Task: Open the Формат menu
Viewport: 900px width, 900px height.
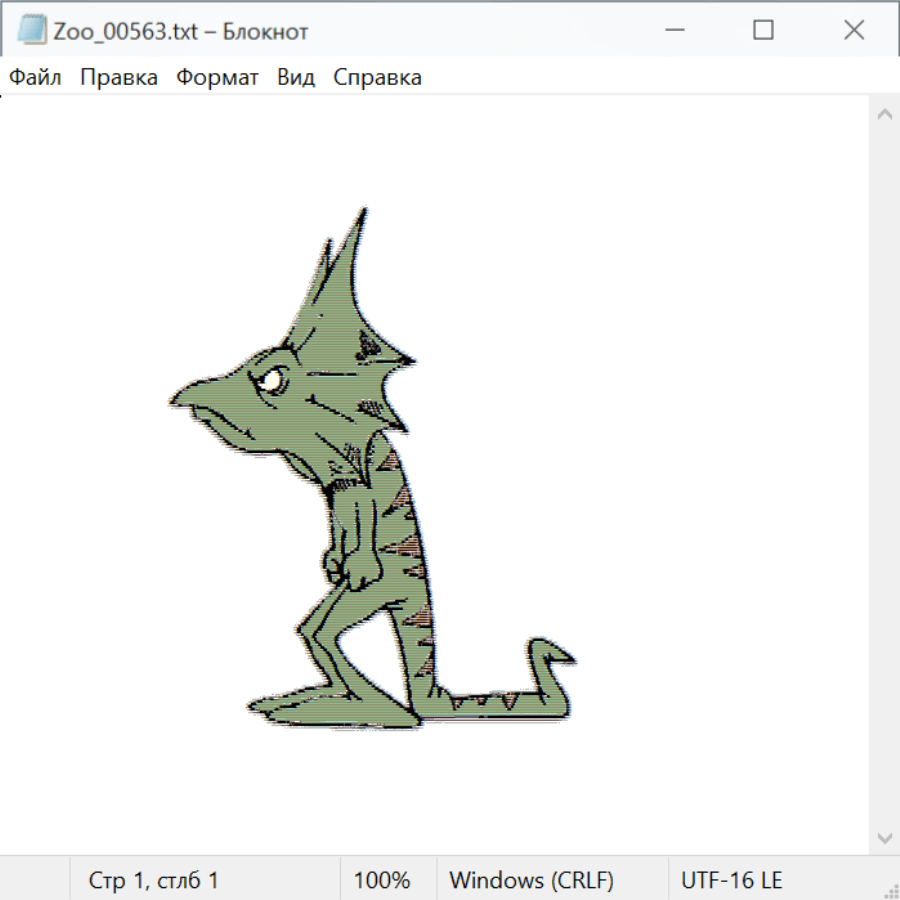Action: [x=217, y=78]
